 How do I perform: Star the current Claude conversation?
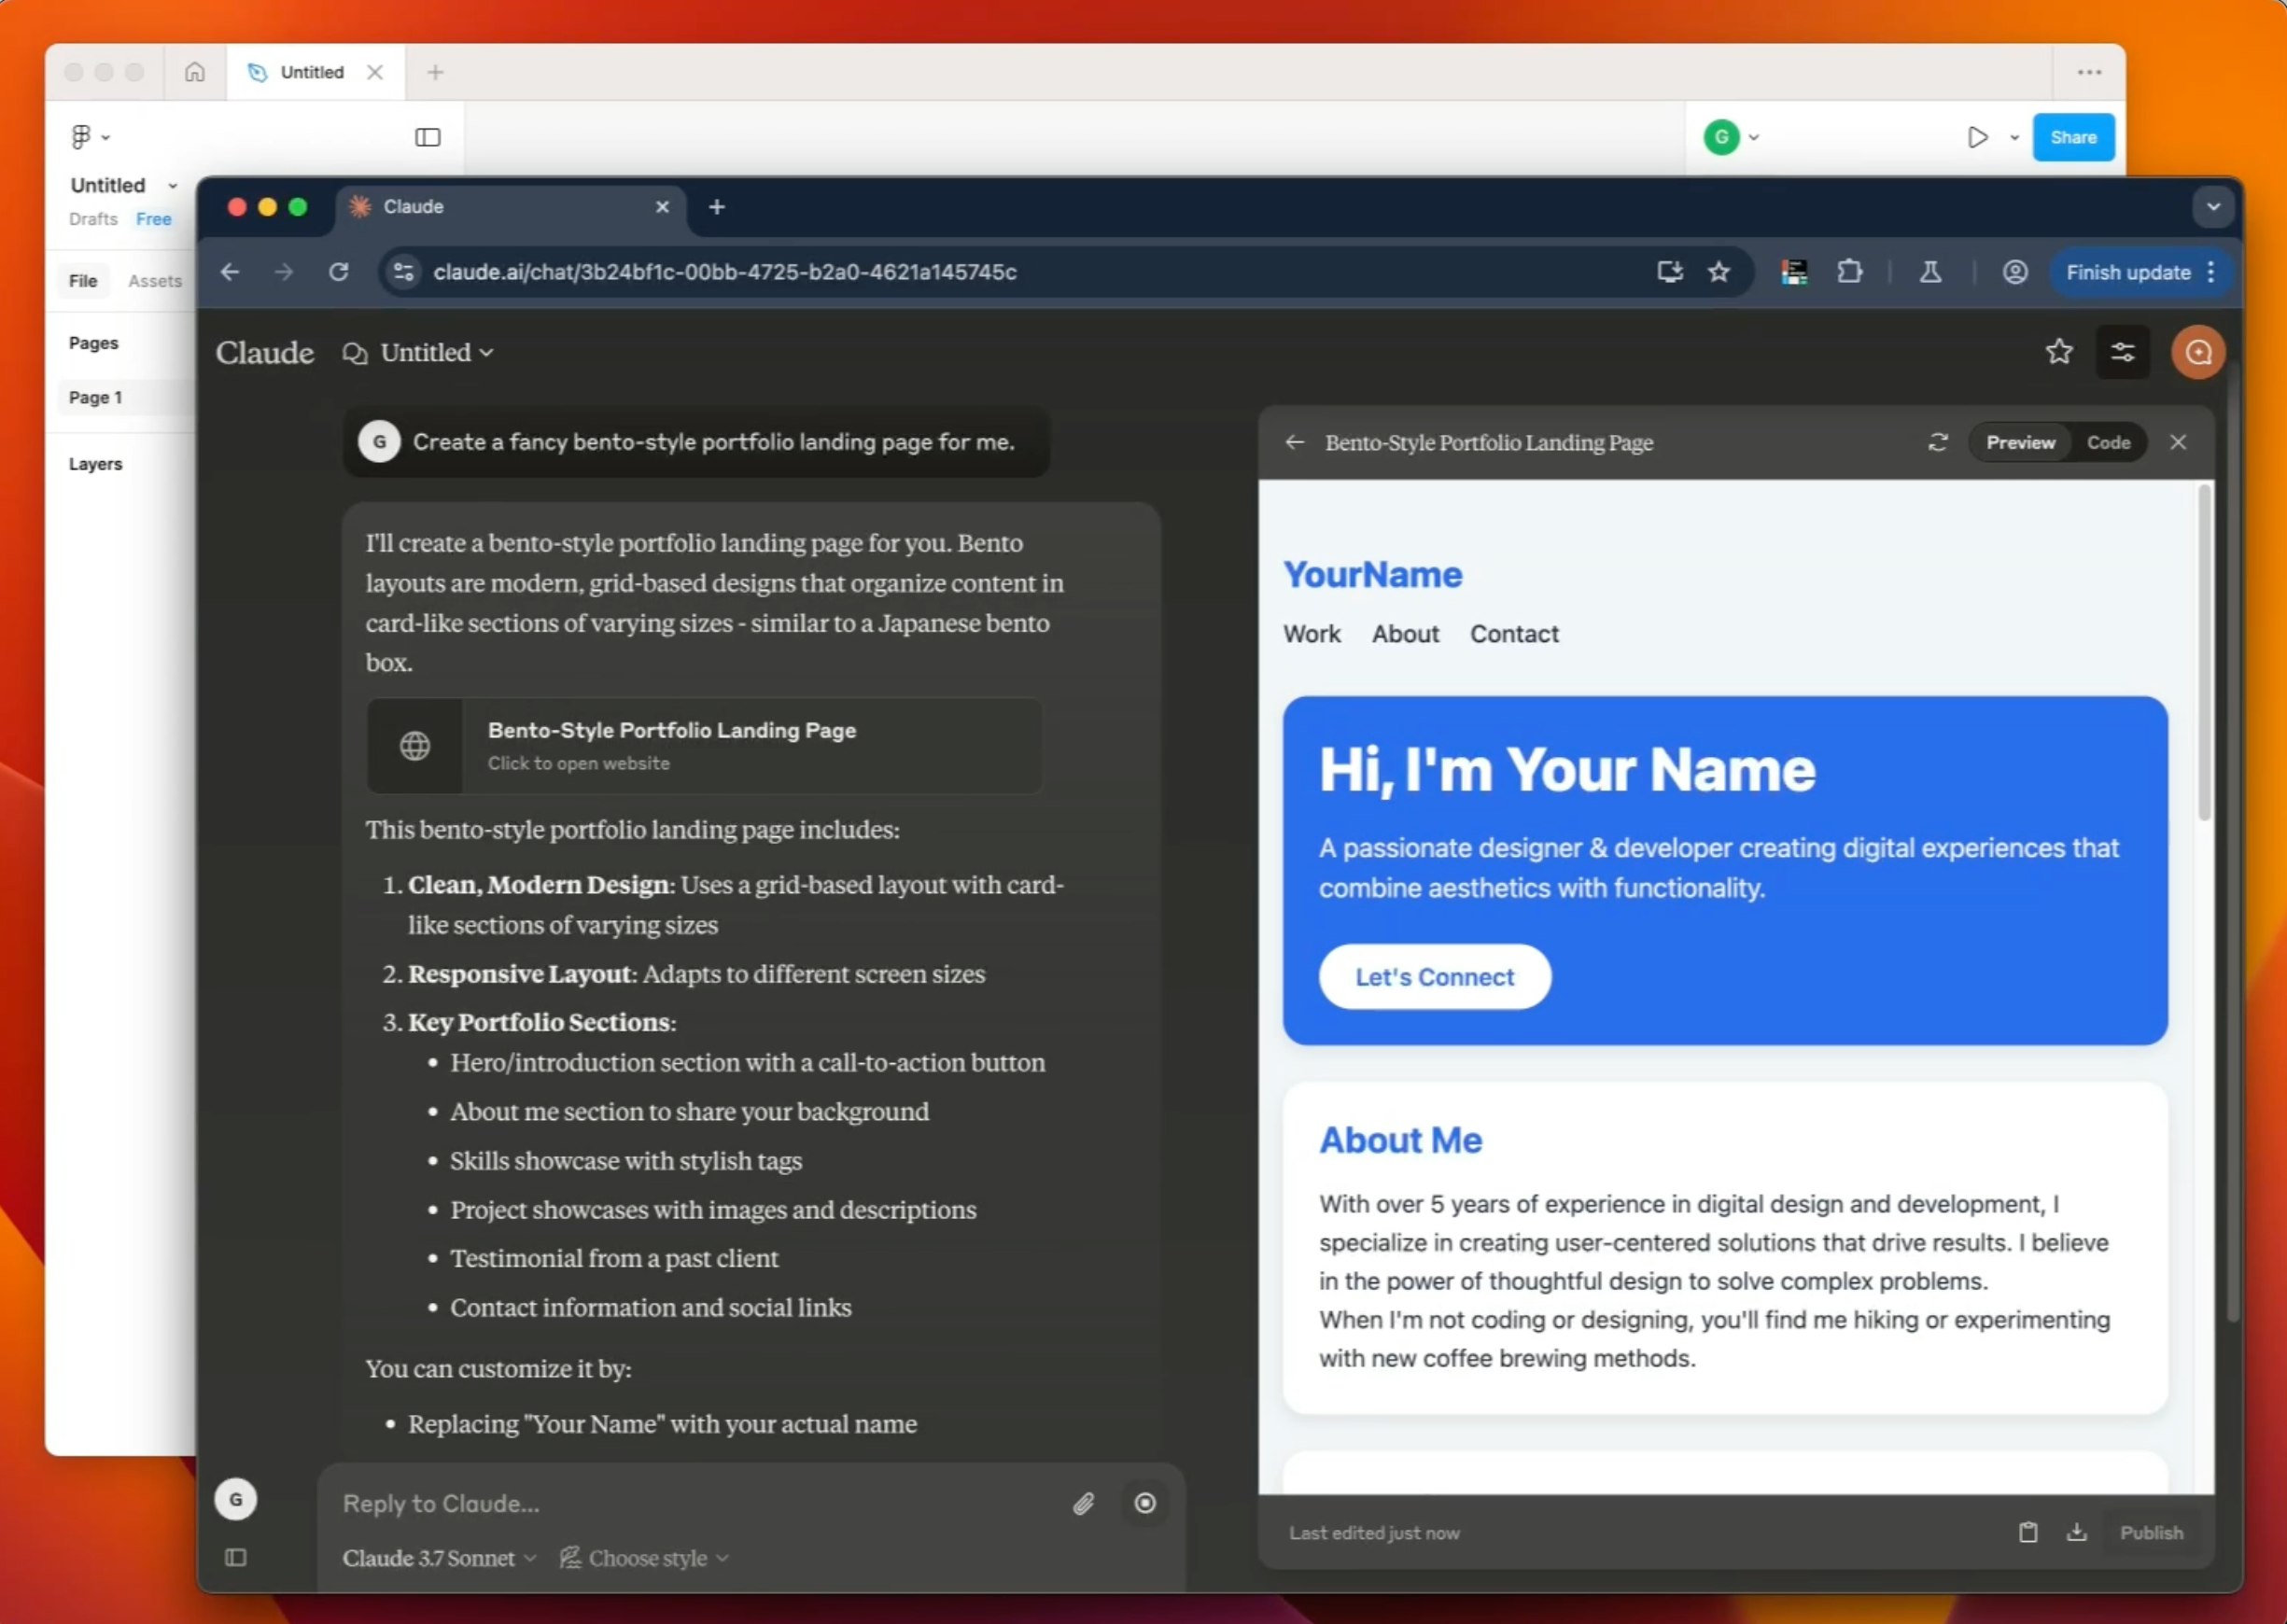(2060, 351)
